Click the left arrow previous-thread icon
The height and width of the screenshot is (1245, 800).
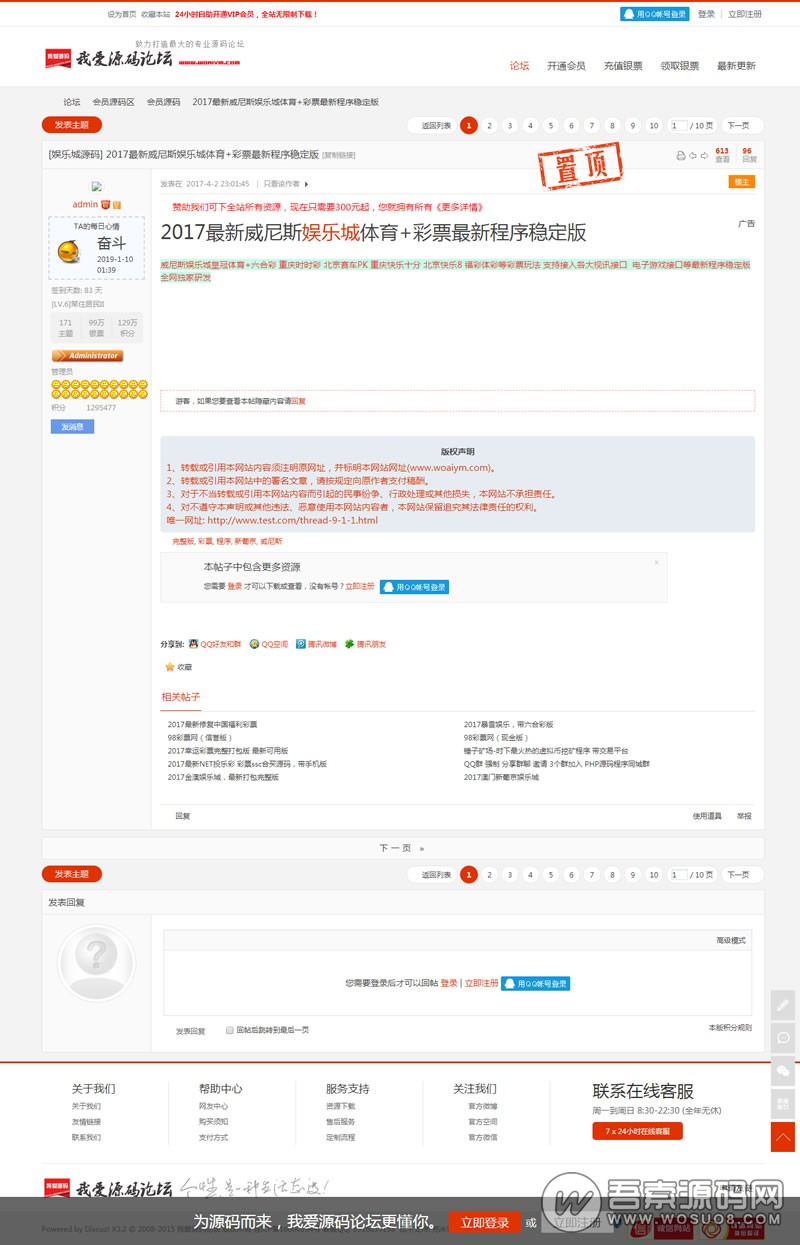[x=693, y=156]
